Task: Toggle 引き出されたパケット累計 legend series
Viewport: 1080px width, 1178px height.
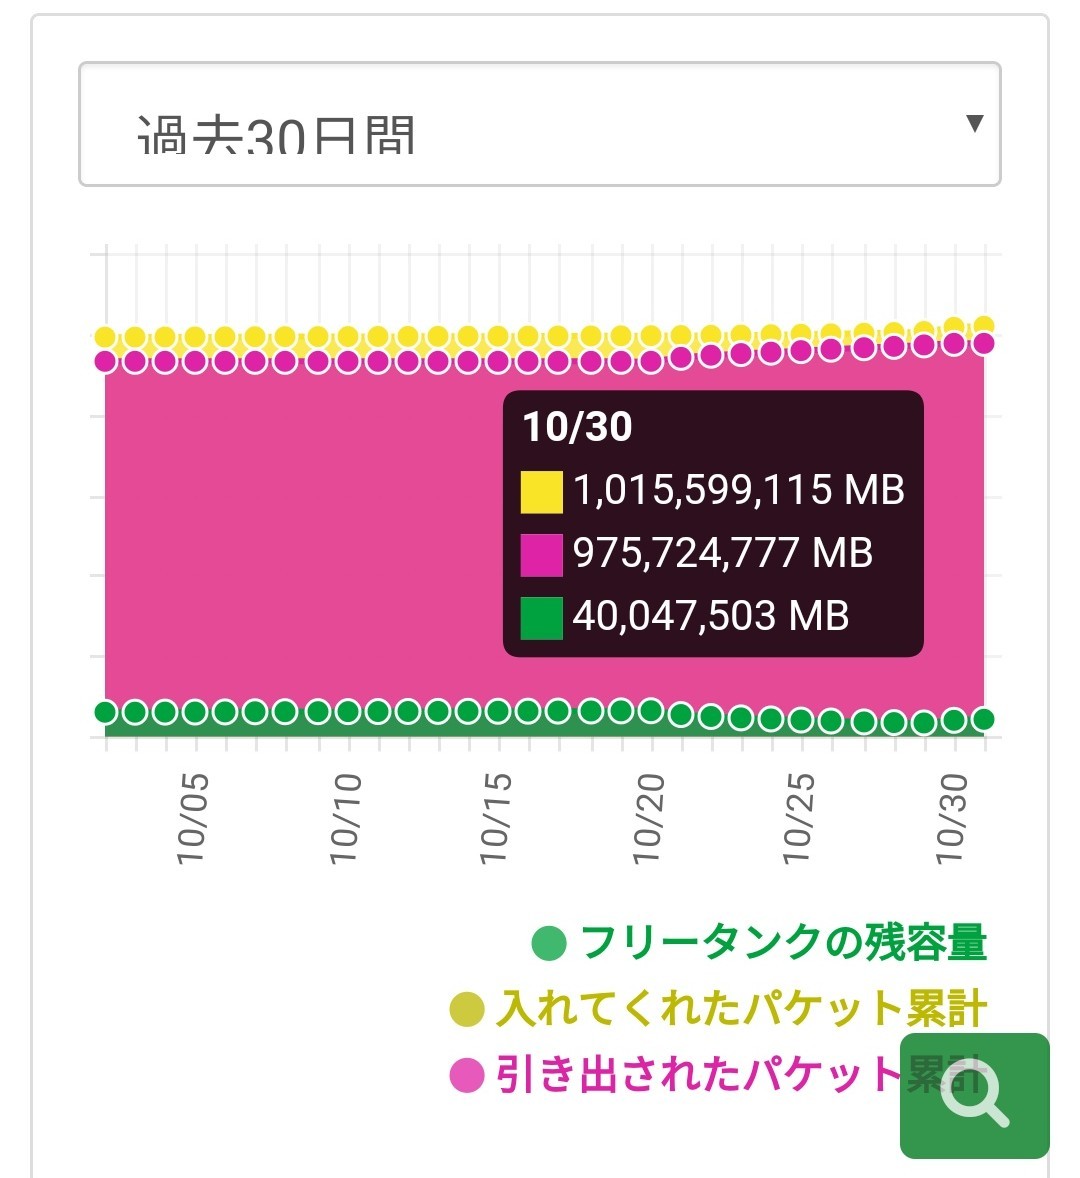Action: [719, 1074]
